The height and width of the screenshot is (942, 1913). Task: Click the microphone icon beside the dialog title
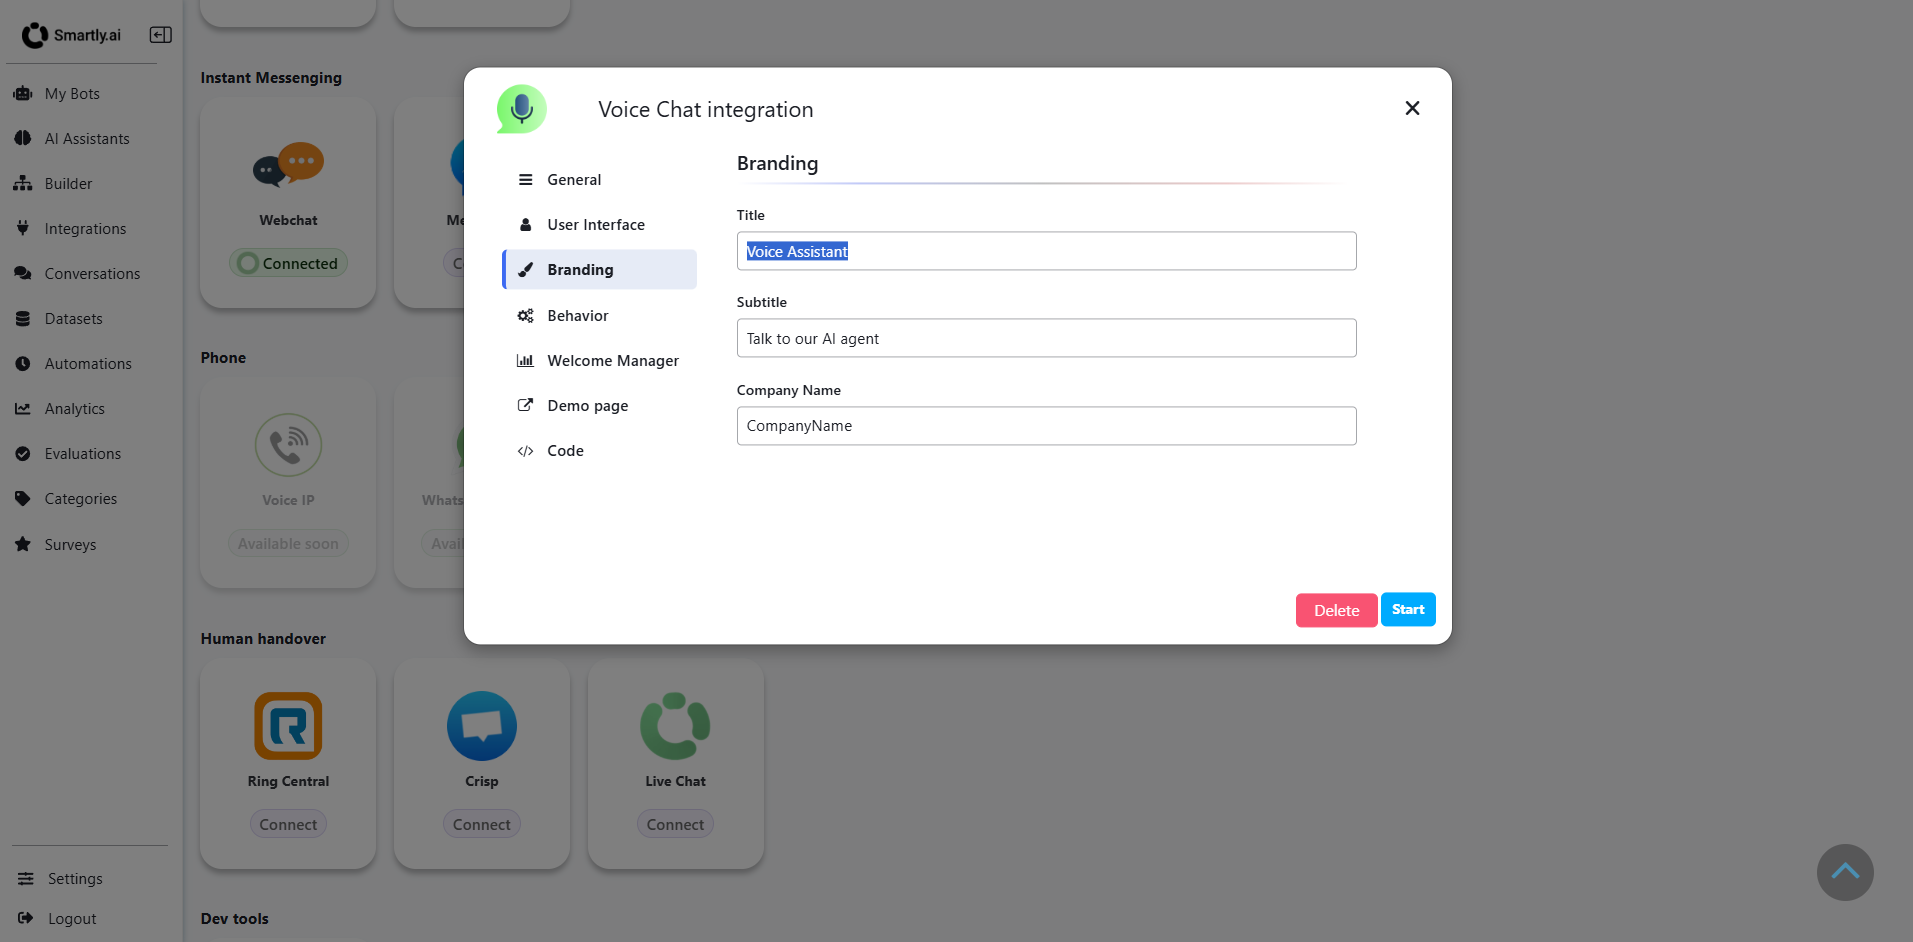[x=521, y=108]
